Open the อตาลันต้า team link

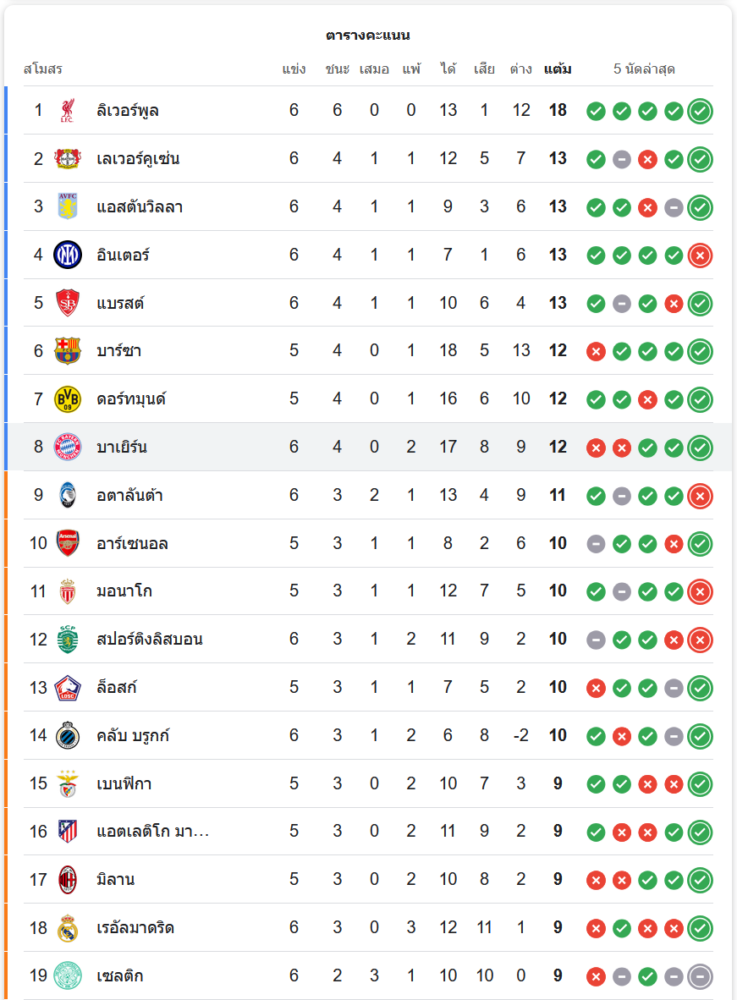[x=130, y=495]
